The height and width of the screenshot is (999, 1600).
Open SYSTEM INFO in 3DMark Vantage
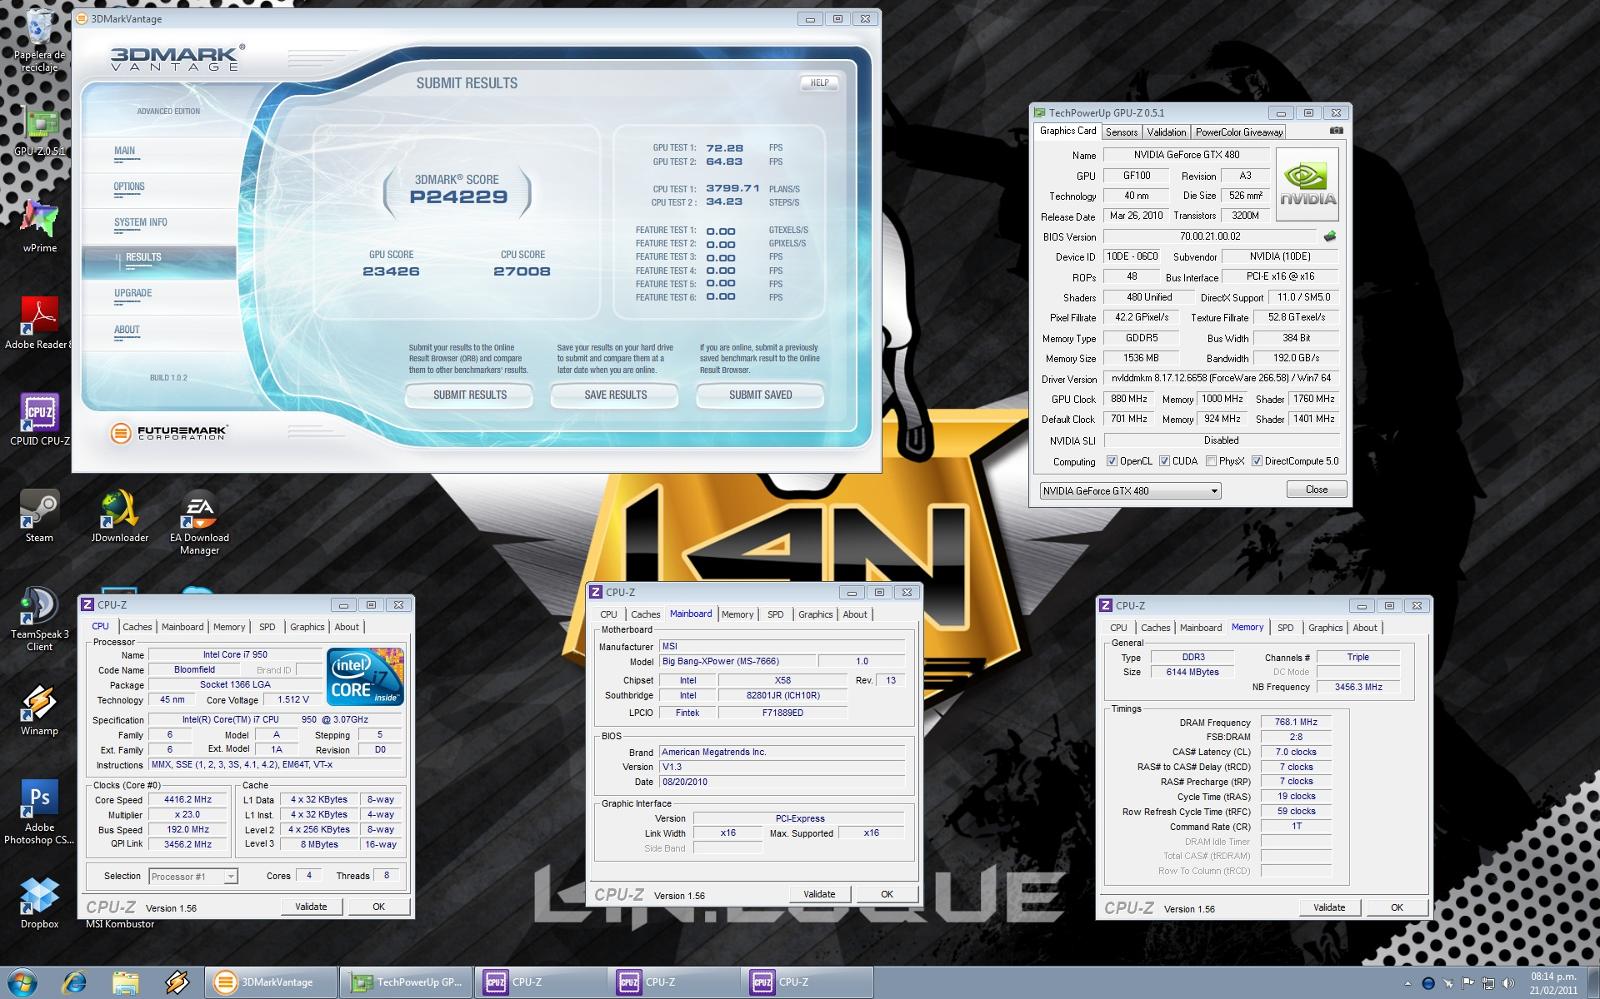coord(140,222)
